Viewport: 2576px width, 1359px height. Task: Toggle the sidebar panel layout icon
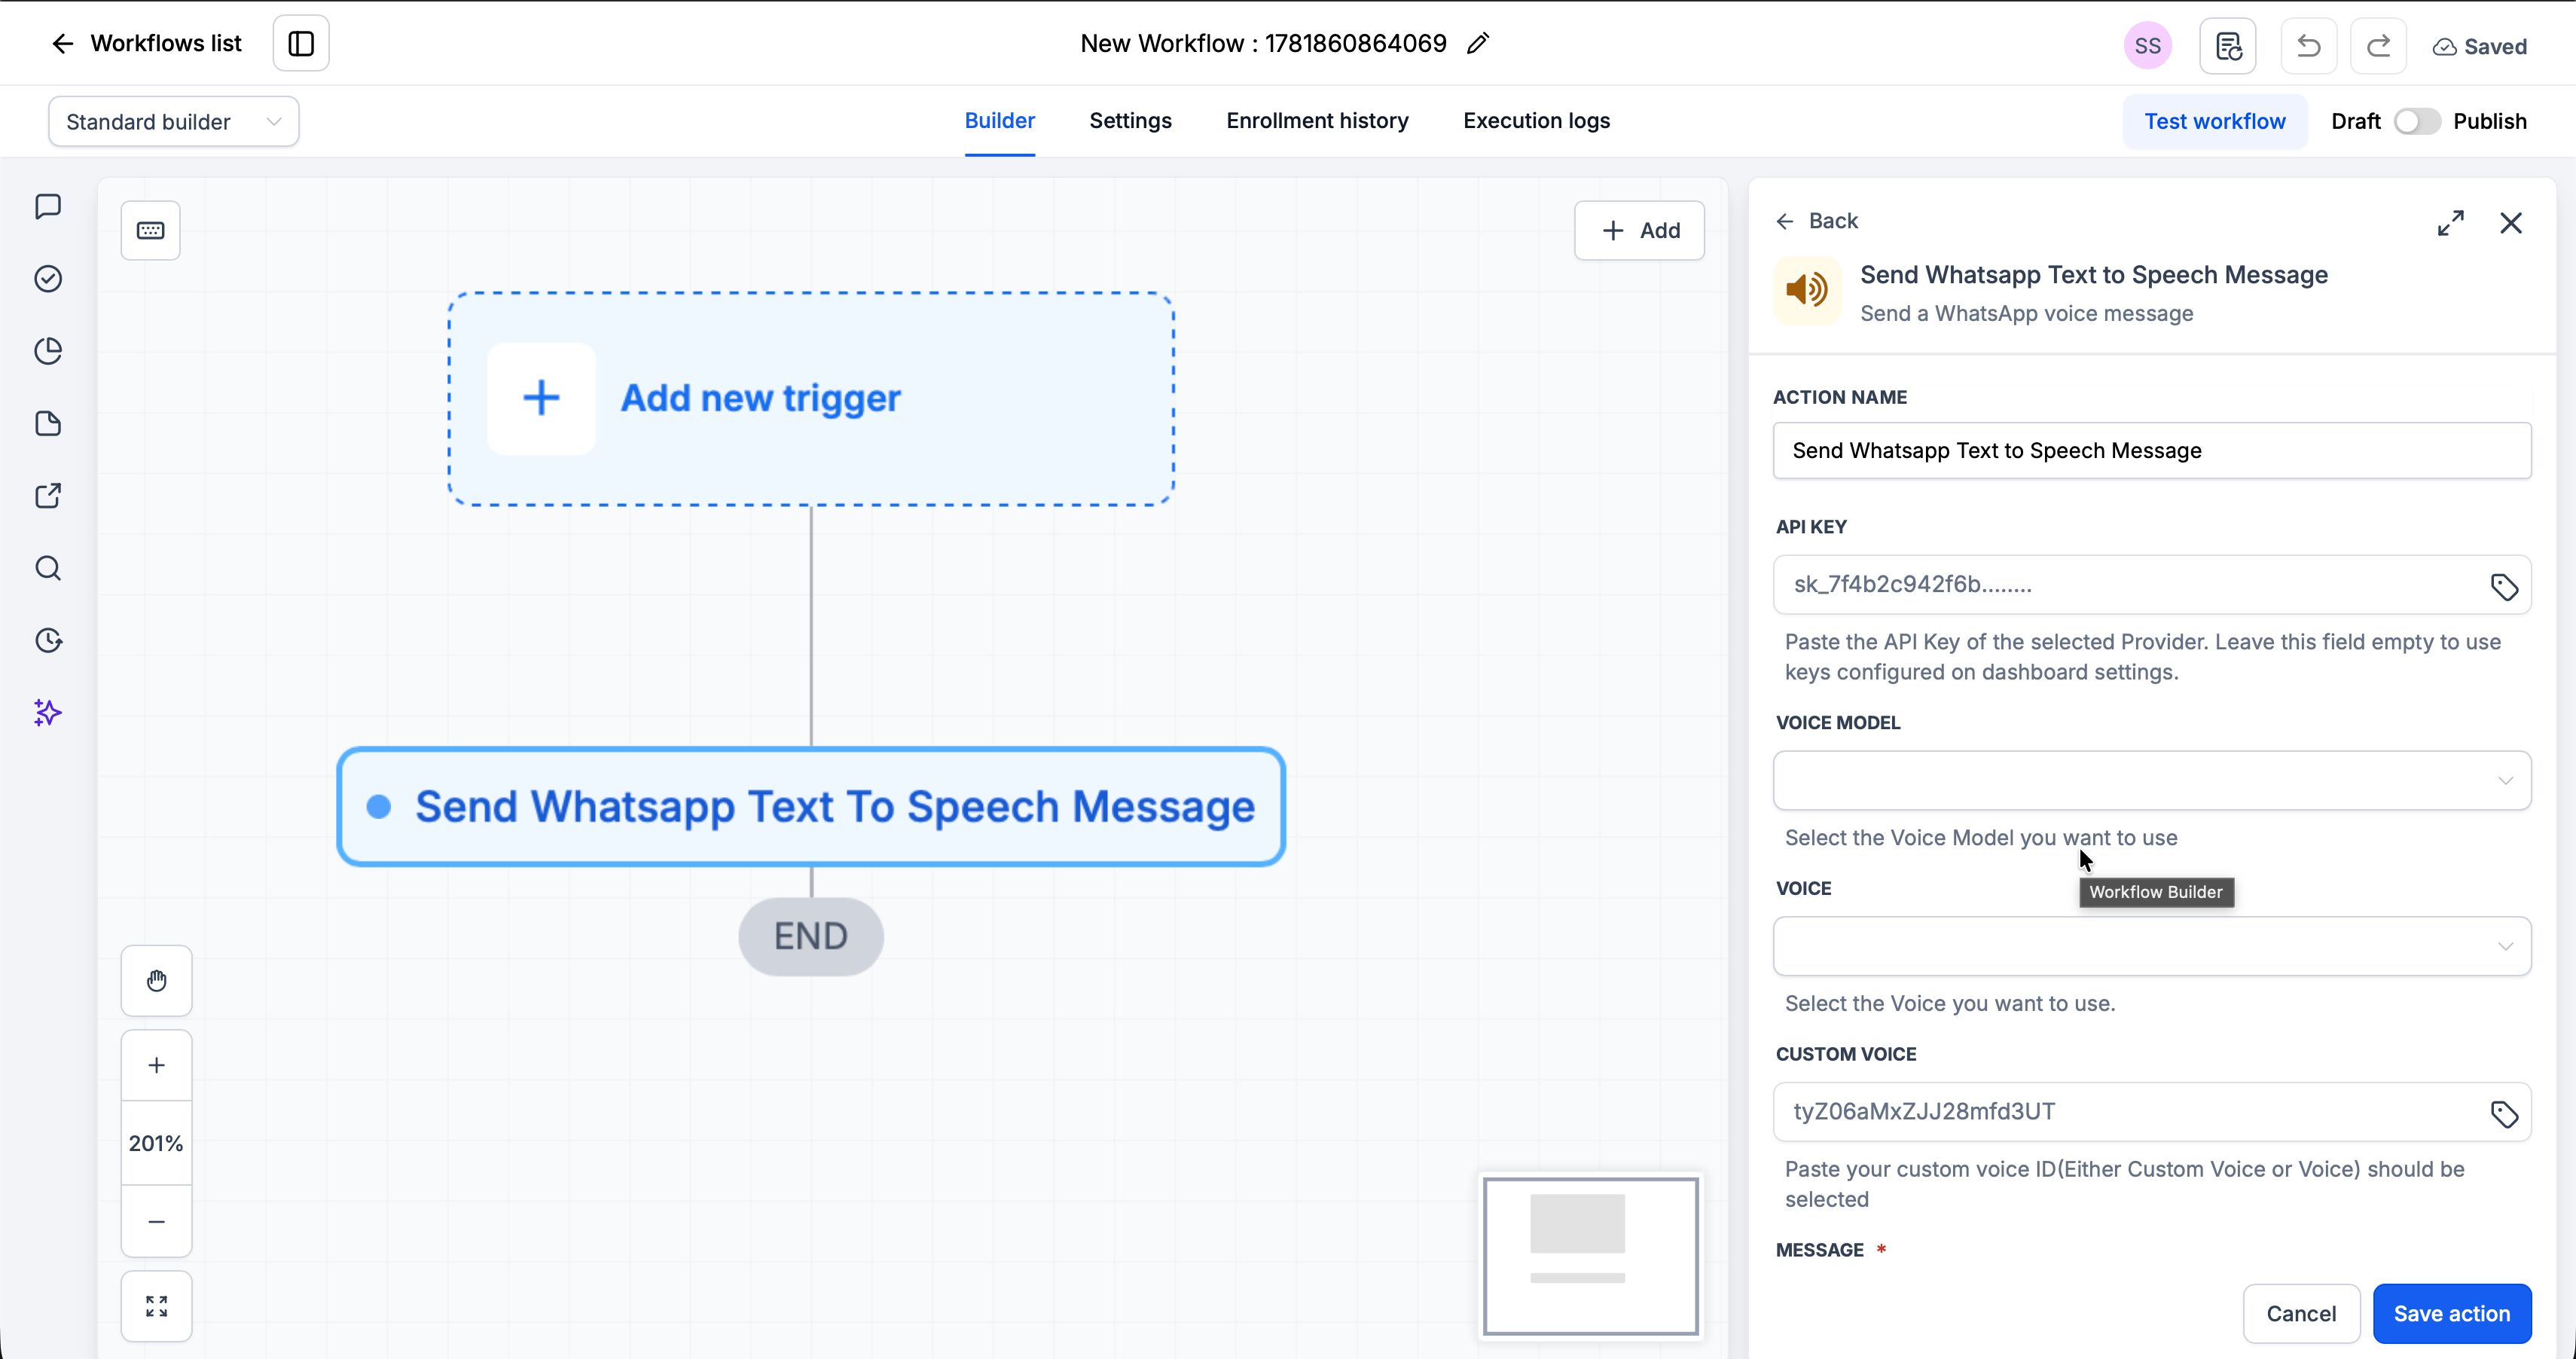tap(301, 43)
